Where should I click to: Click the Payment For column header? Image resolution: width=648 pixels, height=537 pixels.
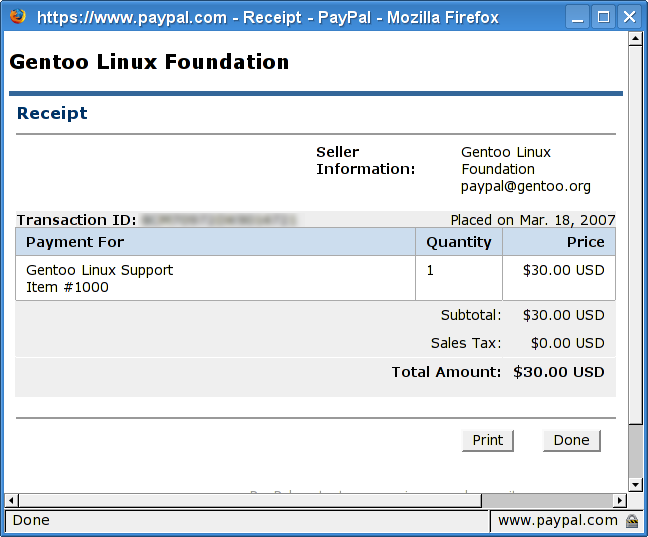pos(75,242)
